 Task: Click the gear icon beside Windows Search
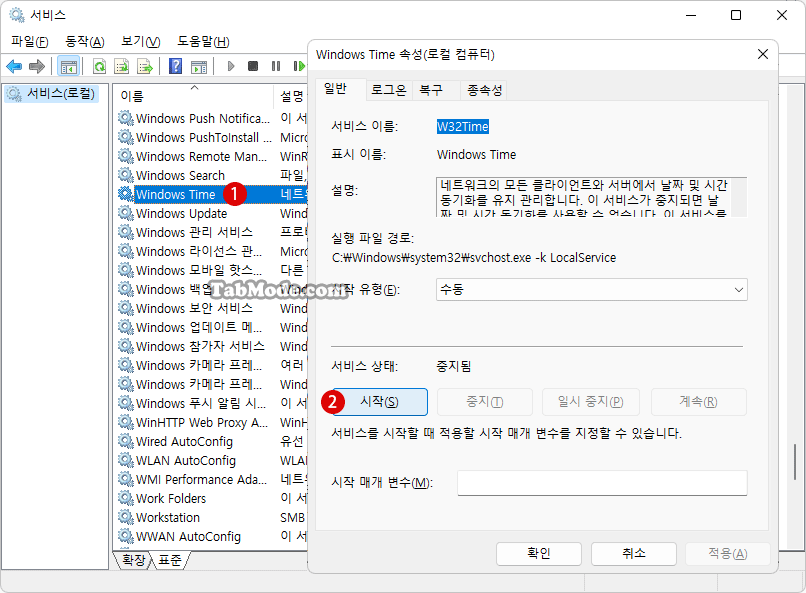click(x=125, y=175)
